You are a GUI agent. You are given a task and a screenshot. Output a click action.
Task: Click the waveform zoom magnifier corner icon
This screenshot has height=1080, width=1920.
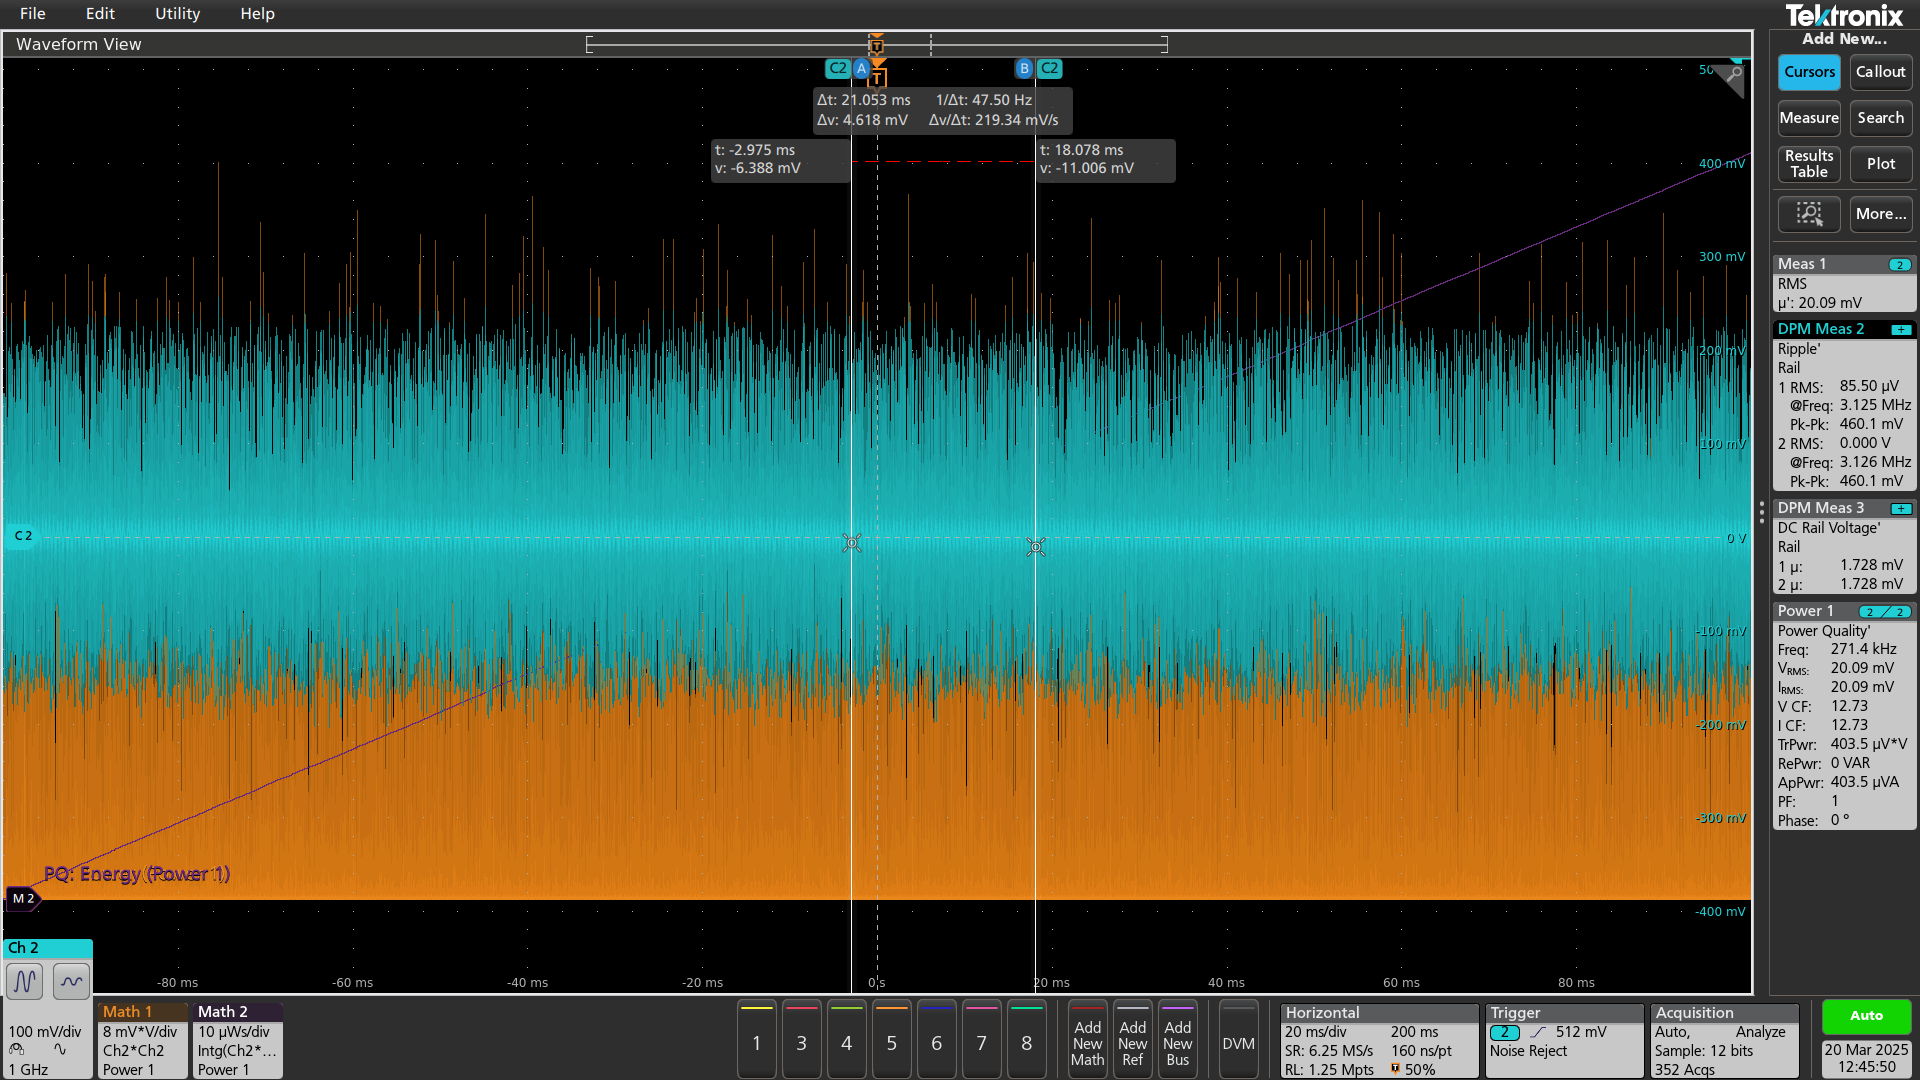(x=1734, y=74)
